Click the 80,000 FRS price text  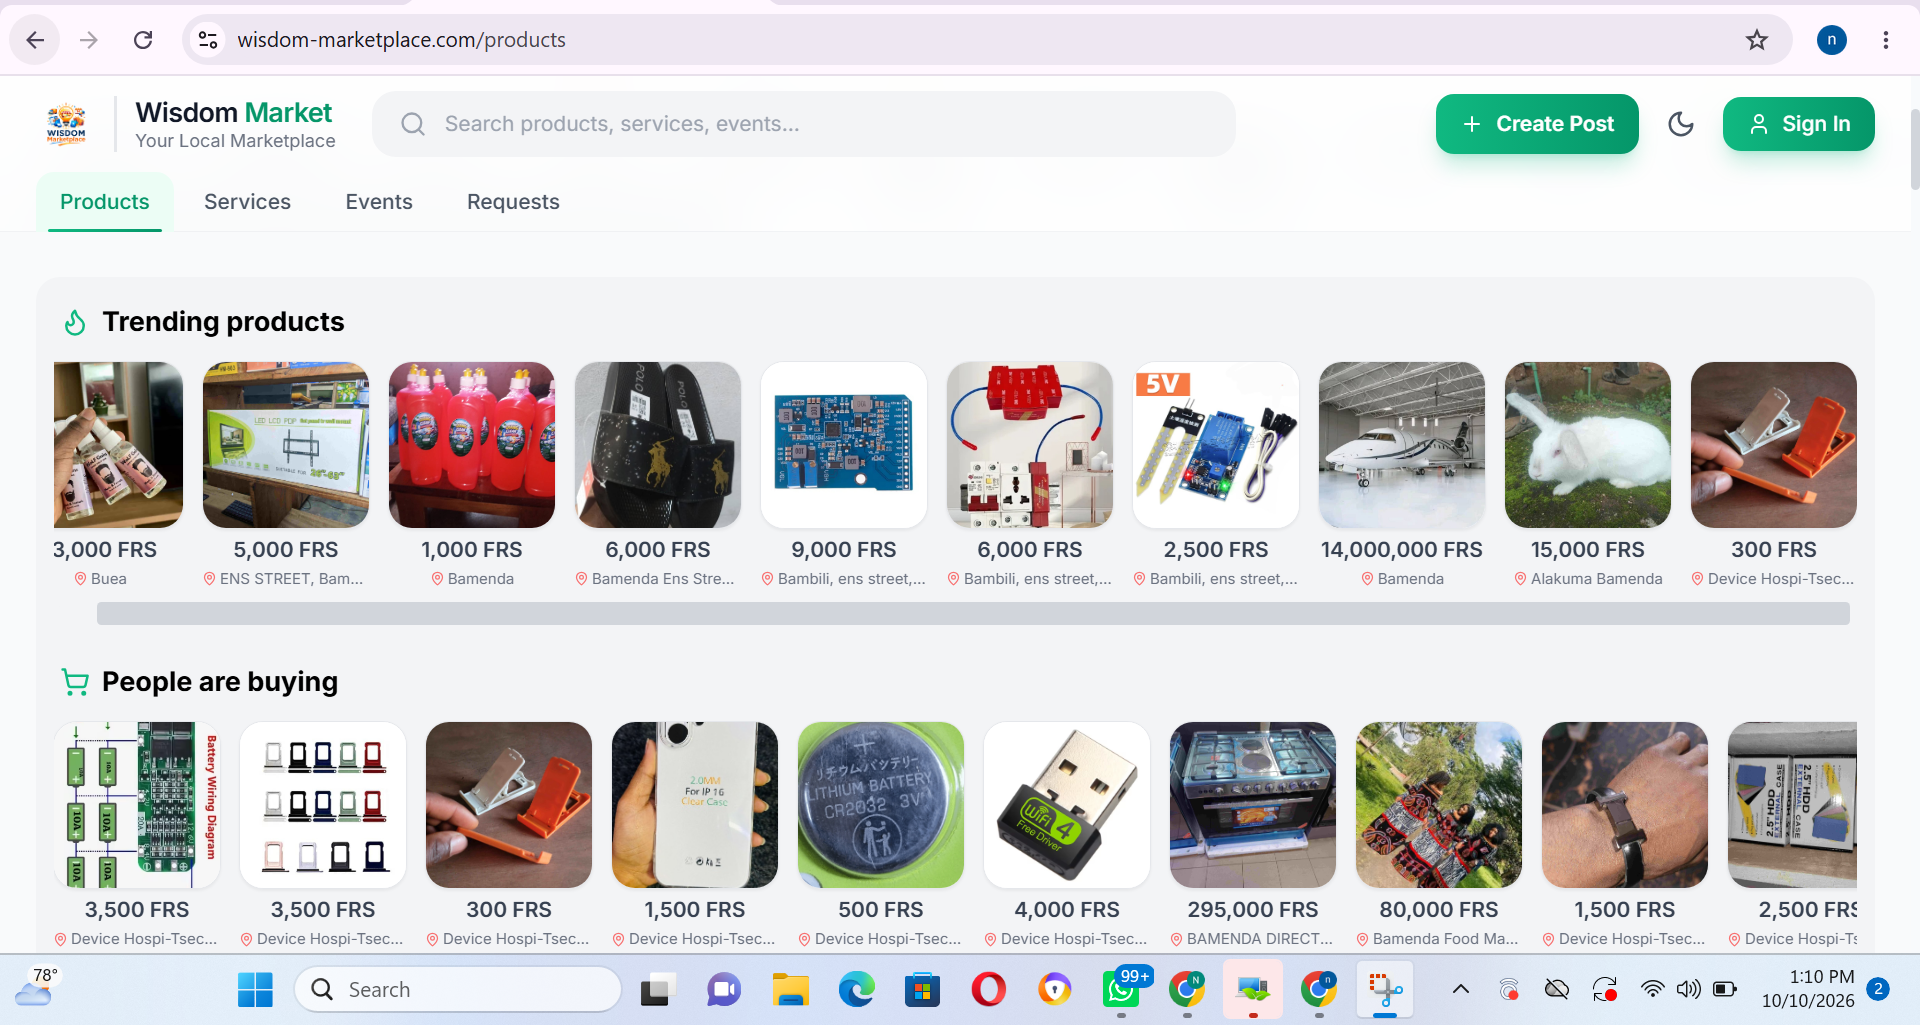point(1438,910)
